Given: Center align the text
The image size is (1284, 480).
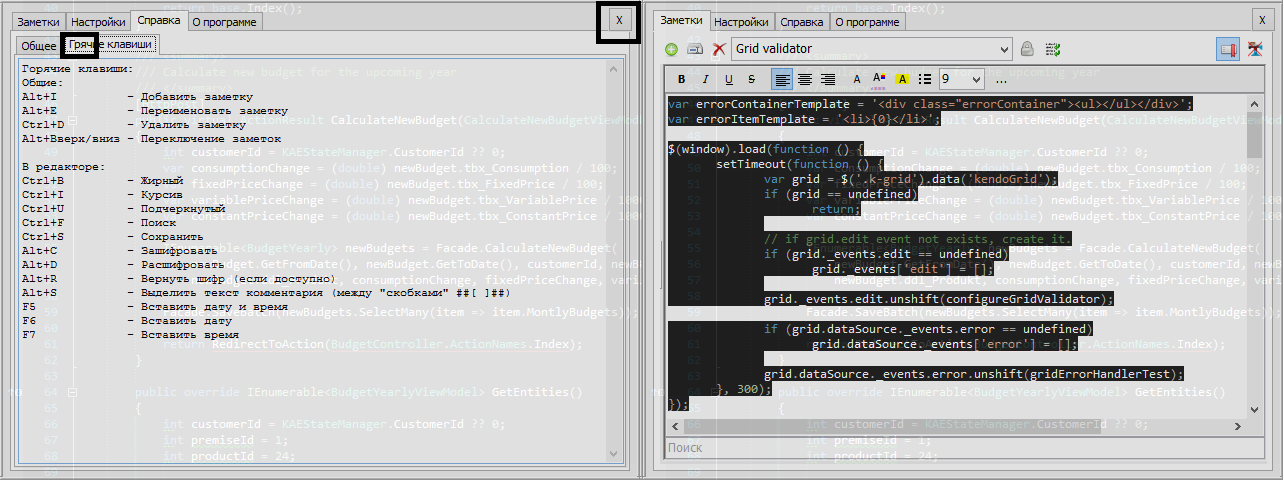Looking at the screenshot, I should tap(805, 79).
